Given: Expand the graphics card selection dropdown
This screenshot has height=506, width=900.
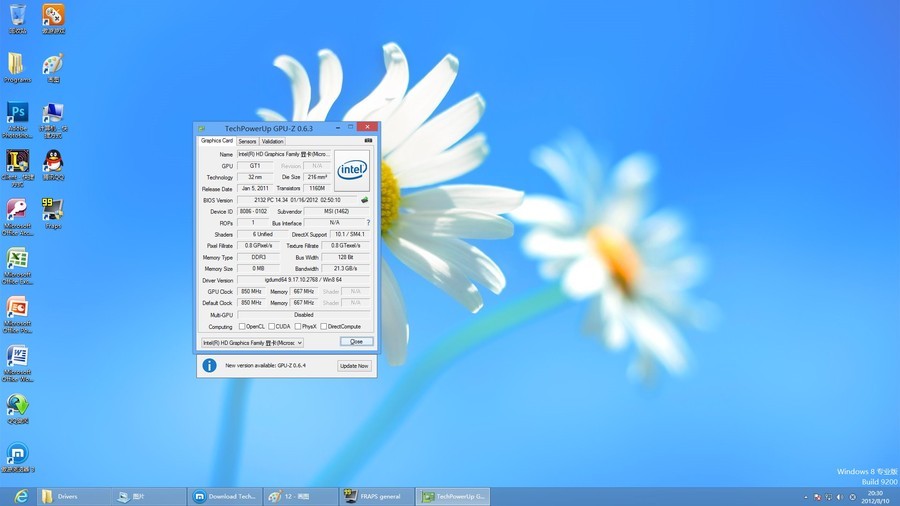Looking at the screenshot, I should pyautogui.click(x=252, y=342).
